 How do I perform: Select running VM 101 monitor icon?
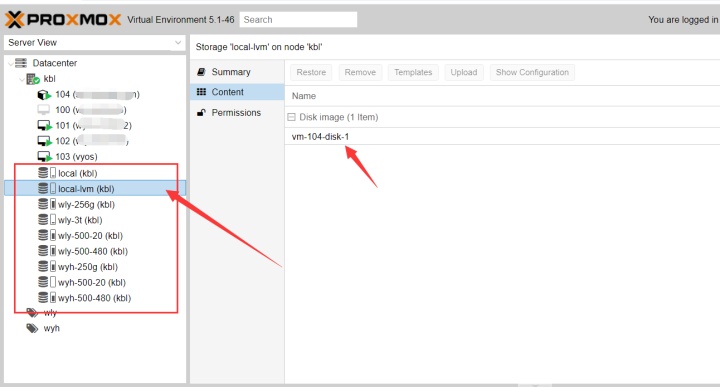[44, 126]
